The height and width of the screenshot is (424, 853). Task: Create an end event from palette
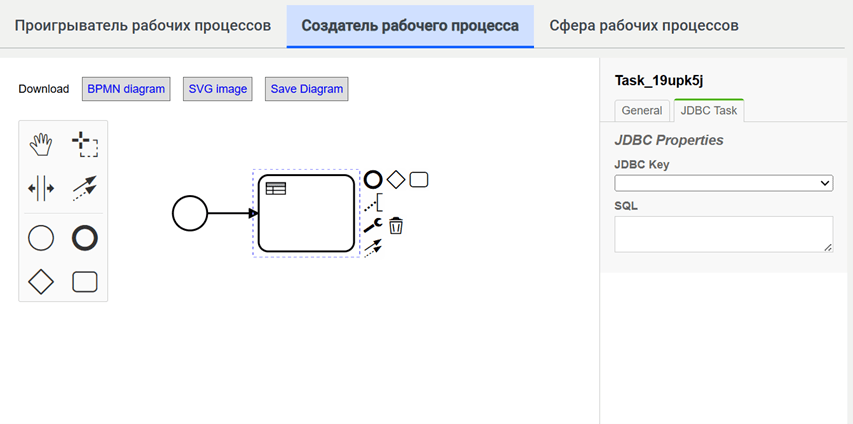click(x=85, y=238)
